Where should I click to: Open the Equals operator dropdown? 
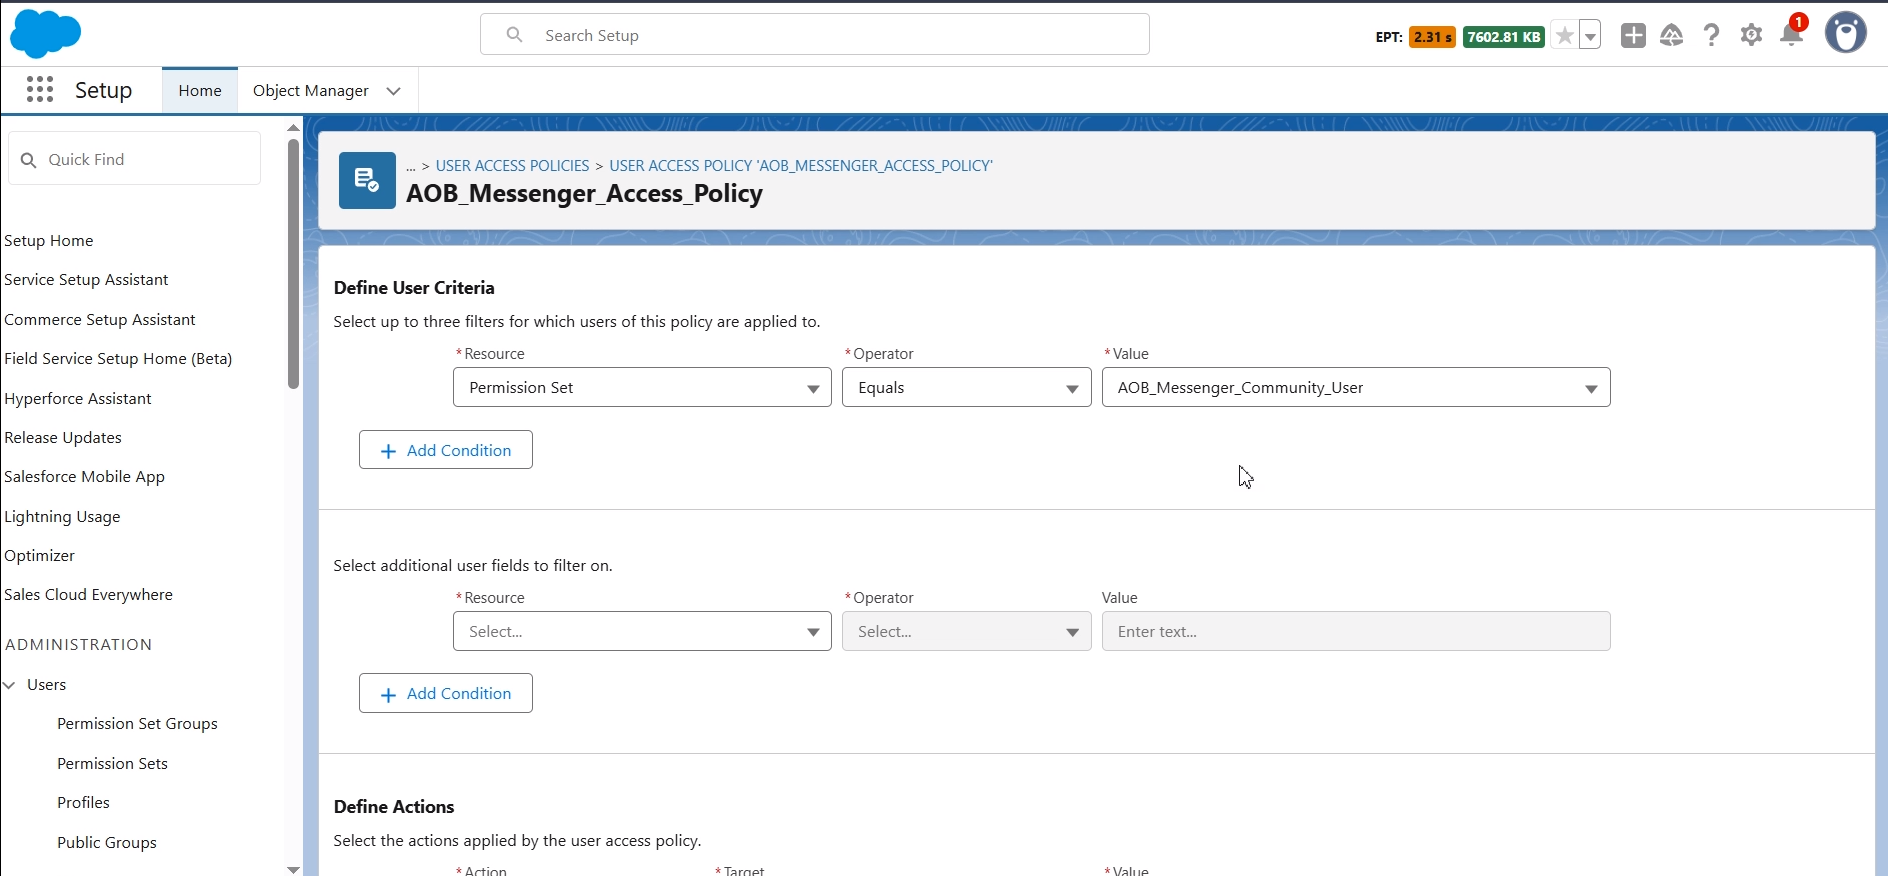pos(966,388)
